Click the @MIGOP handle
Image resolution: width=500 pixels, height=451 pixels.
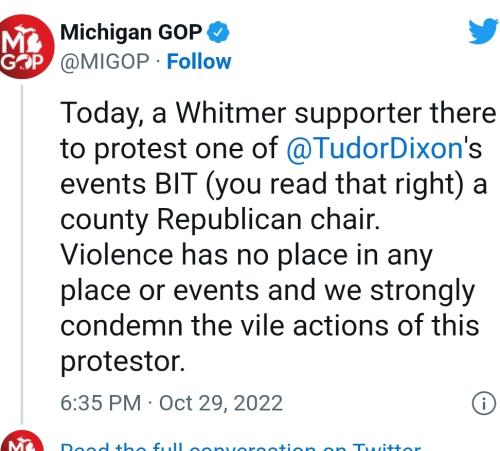pyautogui.click(x=105, y=62)
